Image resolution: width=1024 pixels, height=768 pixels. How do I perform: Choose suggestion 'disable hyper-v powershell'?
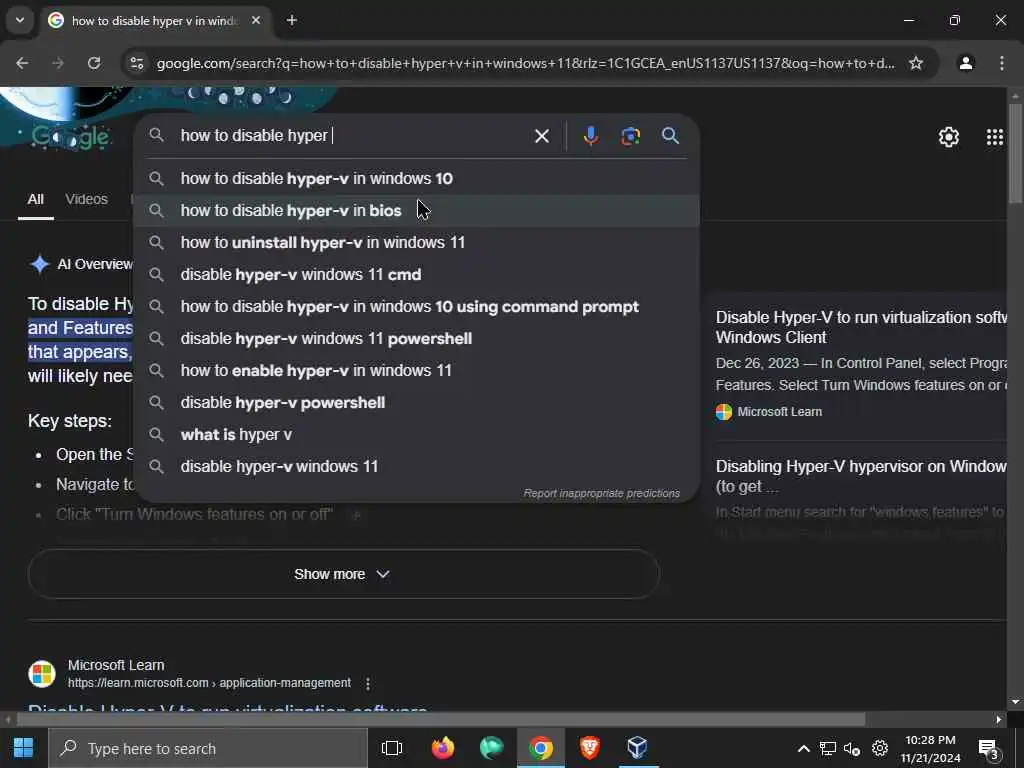(417, 402)
